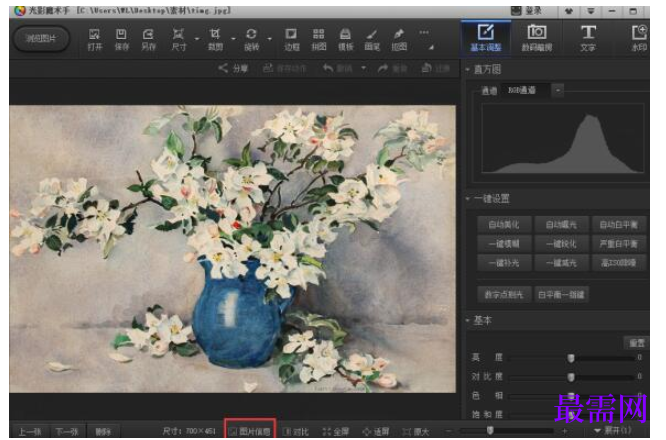666x440 pixels.
Task: Select the 裁剪 crop tool
Action: (x=215, y=40)
